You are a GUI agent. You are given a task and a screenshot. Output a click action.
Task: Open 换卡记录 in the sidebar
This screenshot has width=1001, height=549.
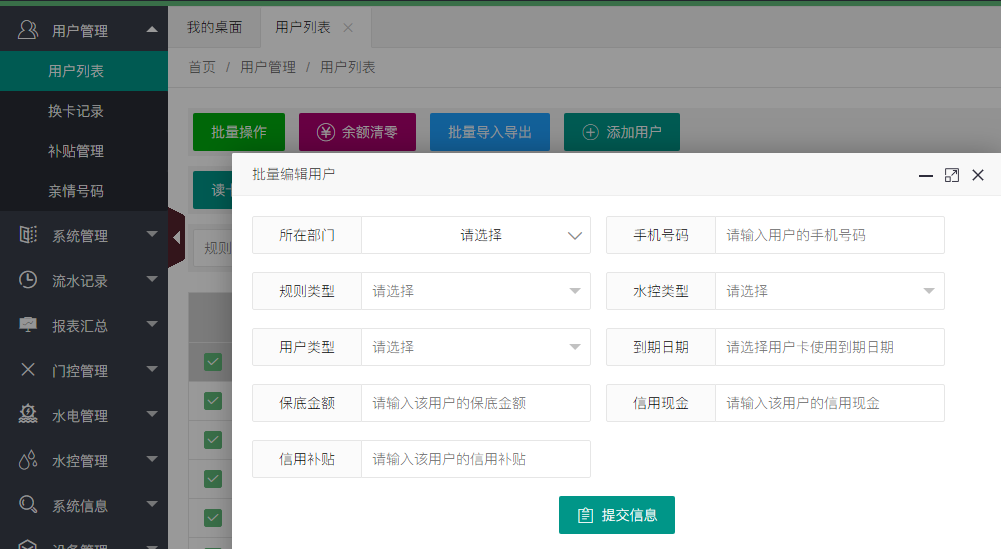point(76,111)
